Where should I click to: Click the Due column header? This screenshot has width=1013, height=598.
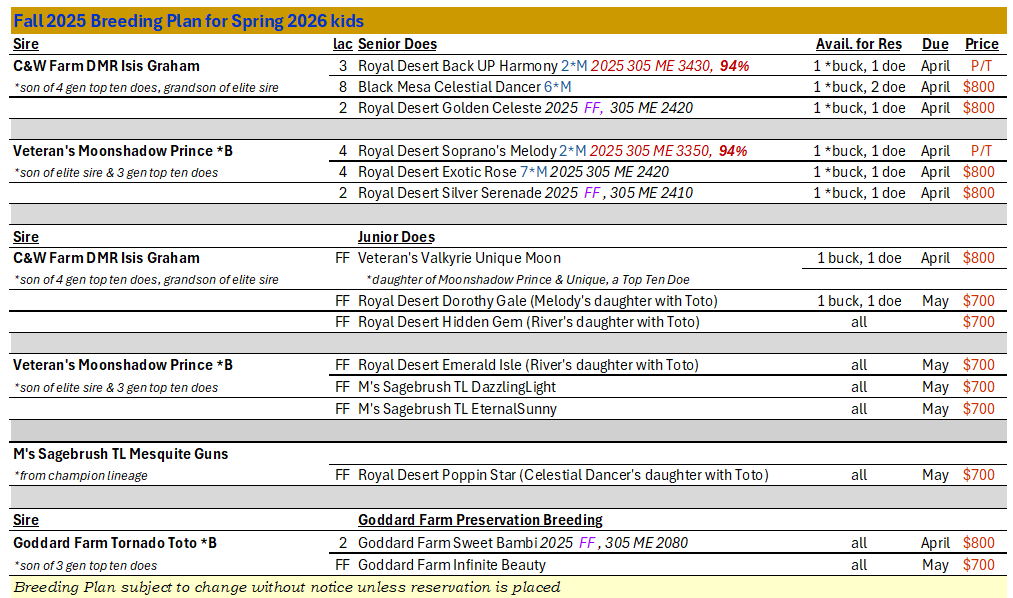(x=935, y=44)
